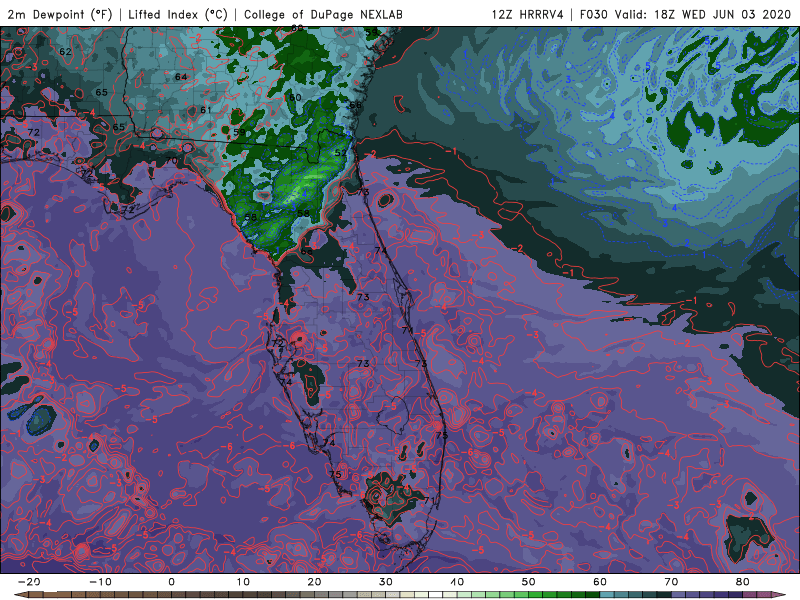Click the 70 dewpoint value on the map
The width and height of the screenshot is (800, 600).
click(171, 160)
